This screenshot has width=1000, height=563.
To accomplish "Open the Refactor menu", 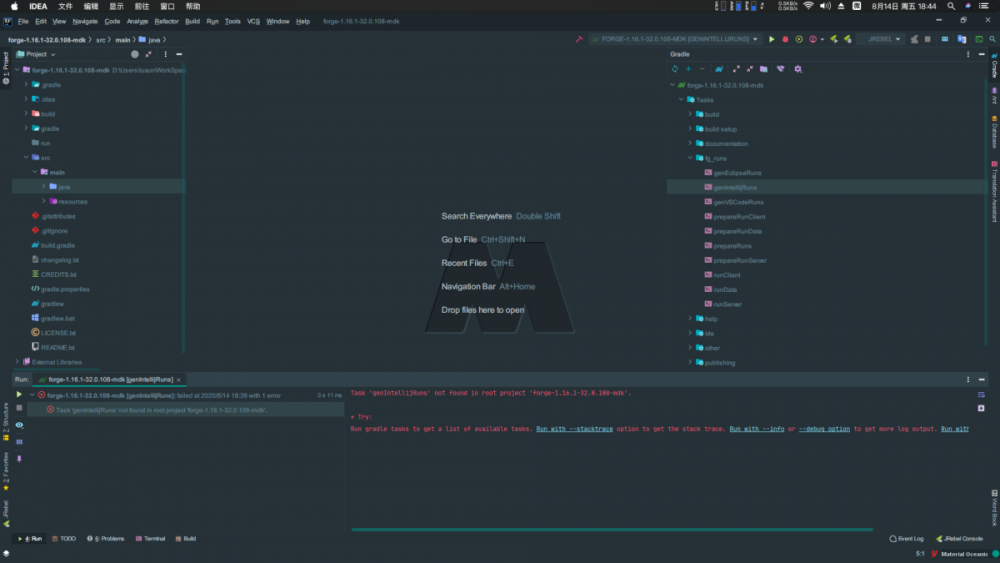I will point(166,21).
